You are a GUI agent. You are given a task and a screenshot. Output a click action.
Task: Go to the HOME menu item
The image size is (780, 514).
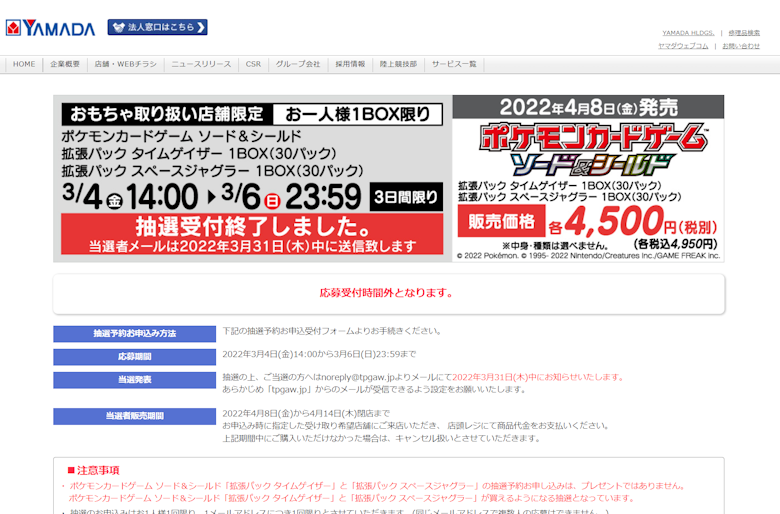point(24,64)
